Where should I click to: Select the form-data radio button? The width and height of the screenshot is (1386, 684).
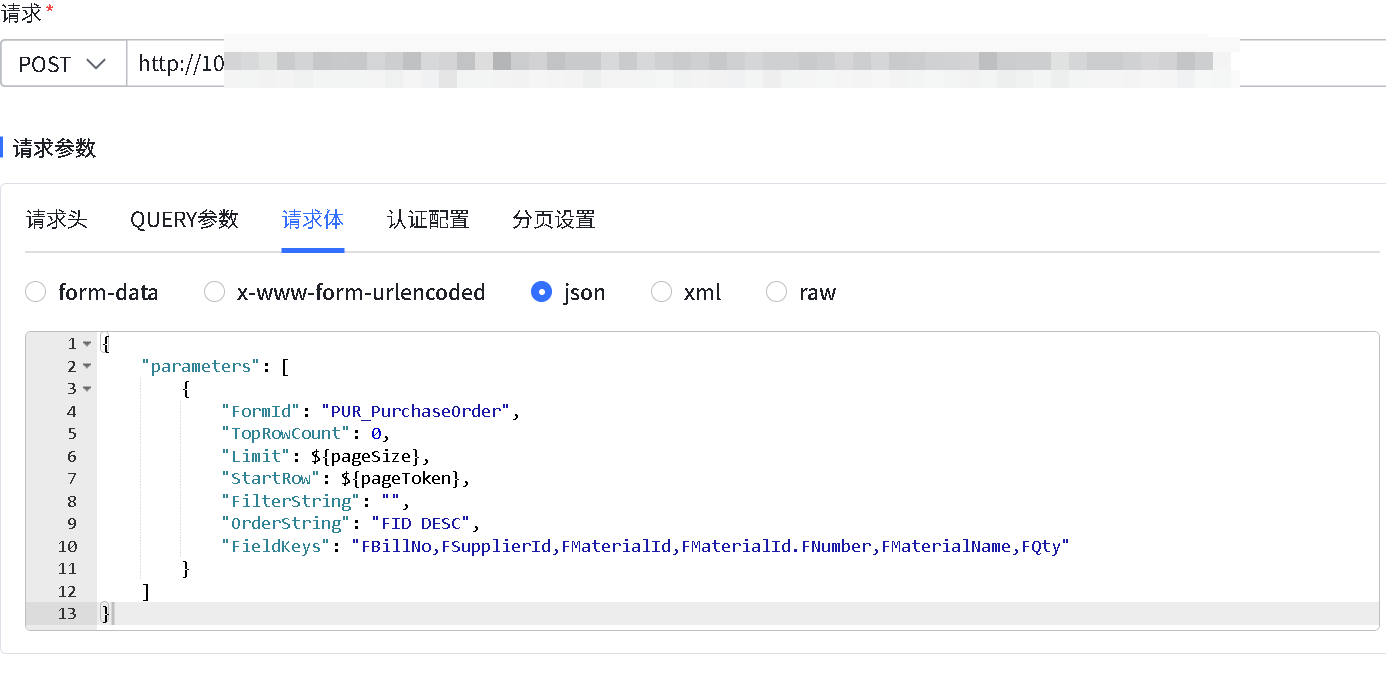tap(36, 292)
